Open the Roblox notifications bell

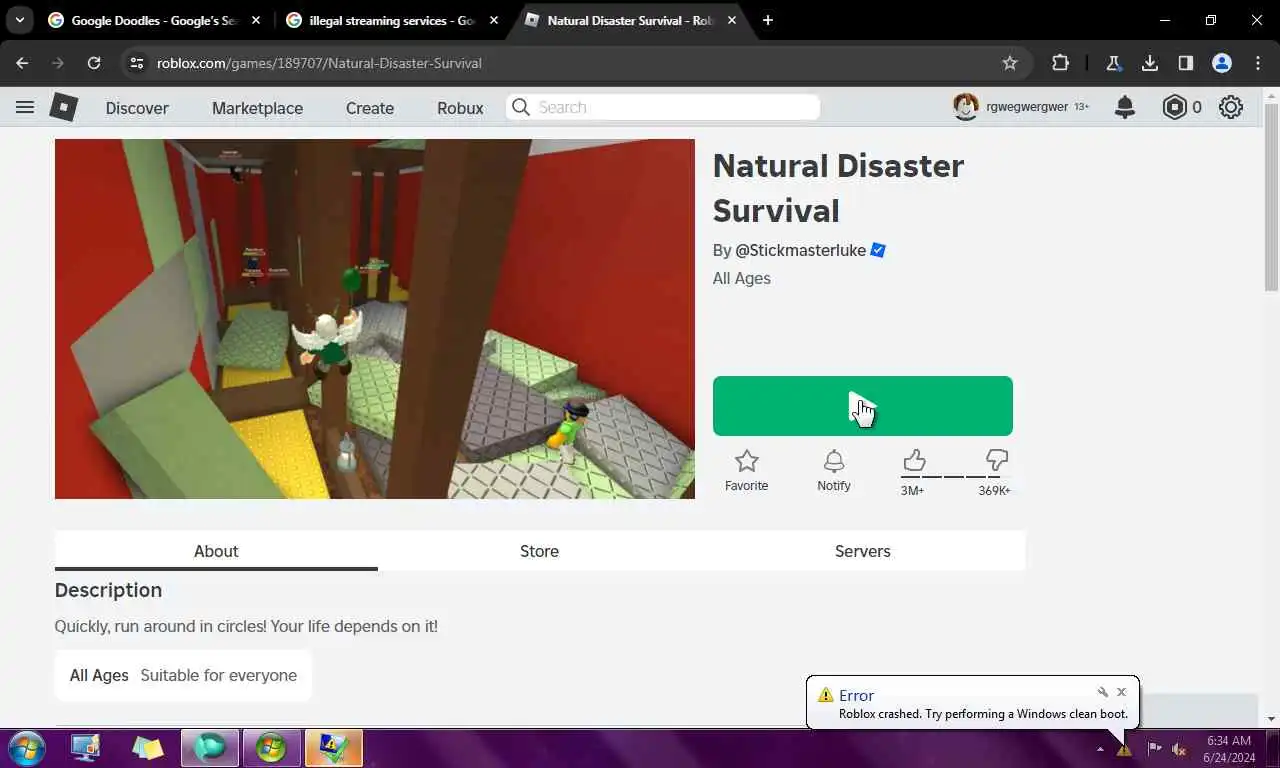pos(1125,107)
